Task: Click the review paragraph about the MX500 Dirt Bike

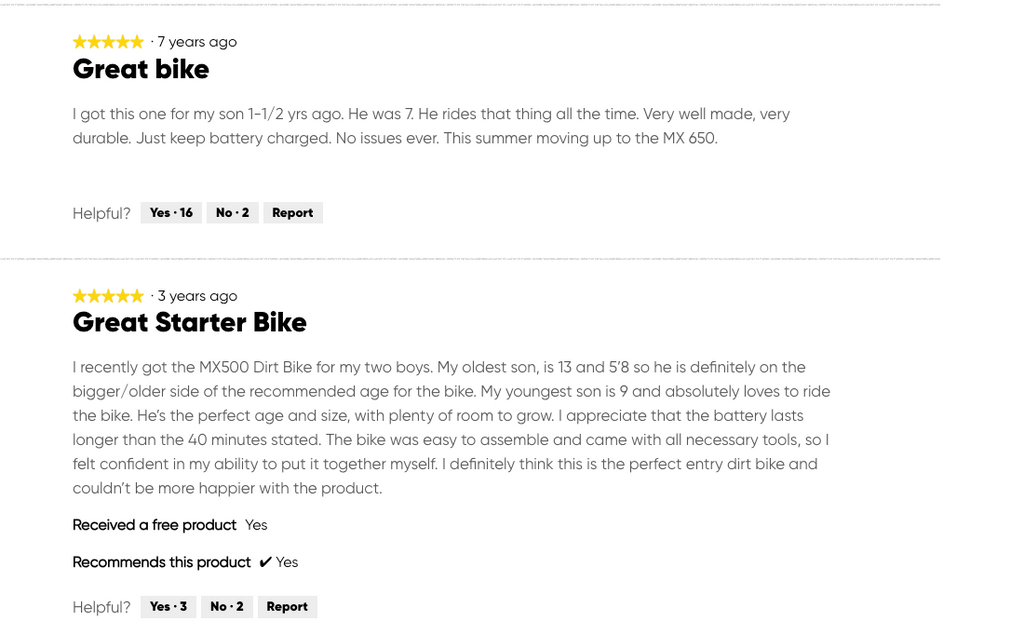Action: coord(451,428)
